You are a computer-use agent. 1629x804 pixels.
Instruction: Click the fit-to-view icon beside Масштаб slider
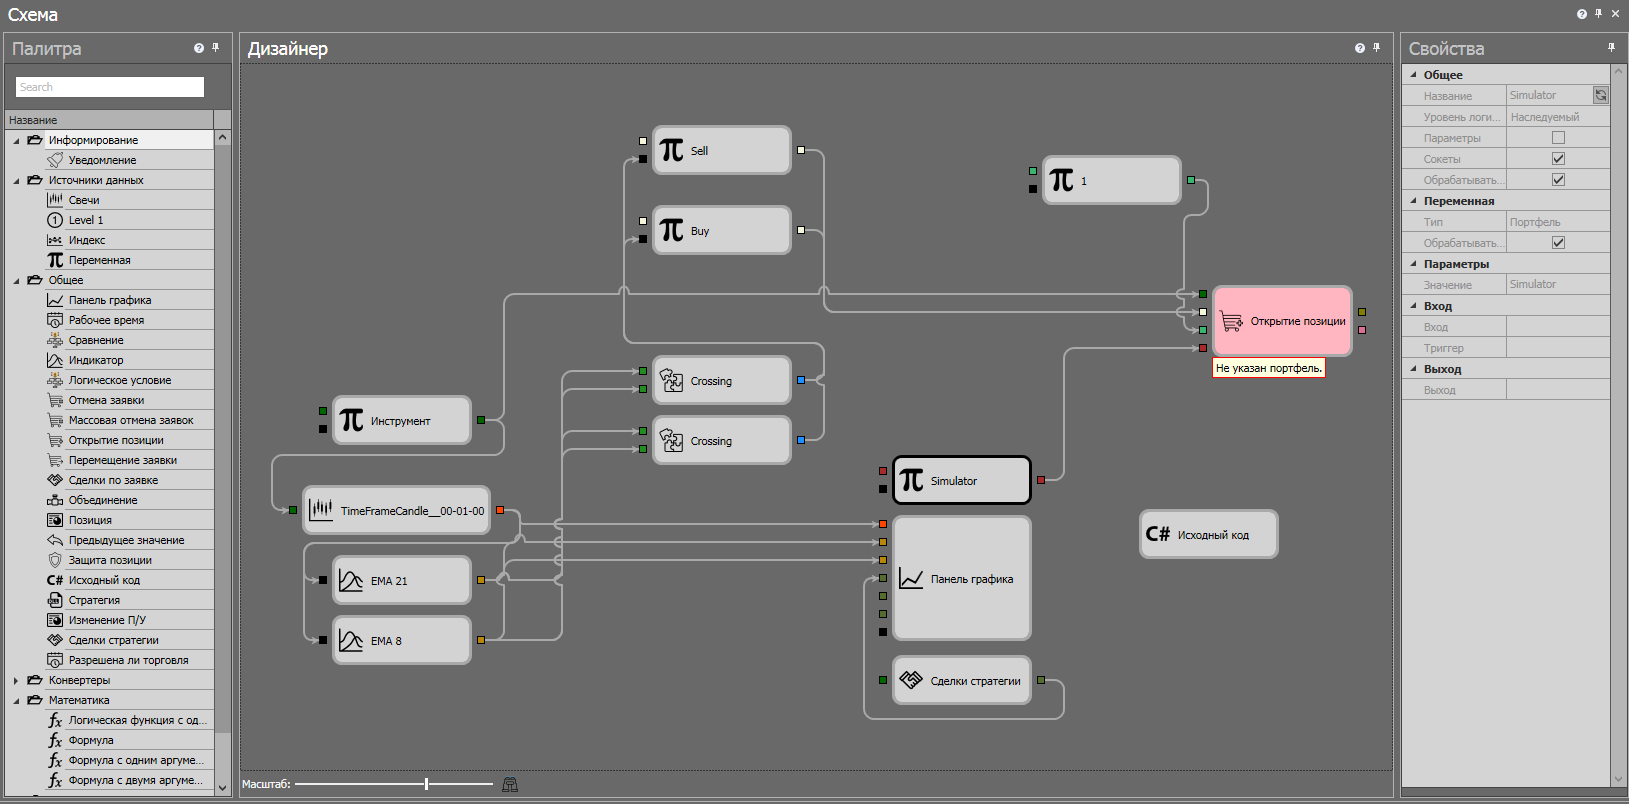click(x=510, y=784)
